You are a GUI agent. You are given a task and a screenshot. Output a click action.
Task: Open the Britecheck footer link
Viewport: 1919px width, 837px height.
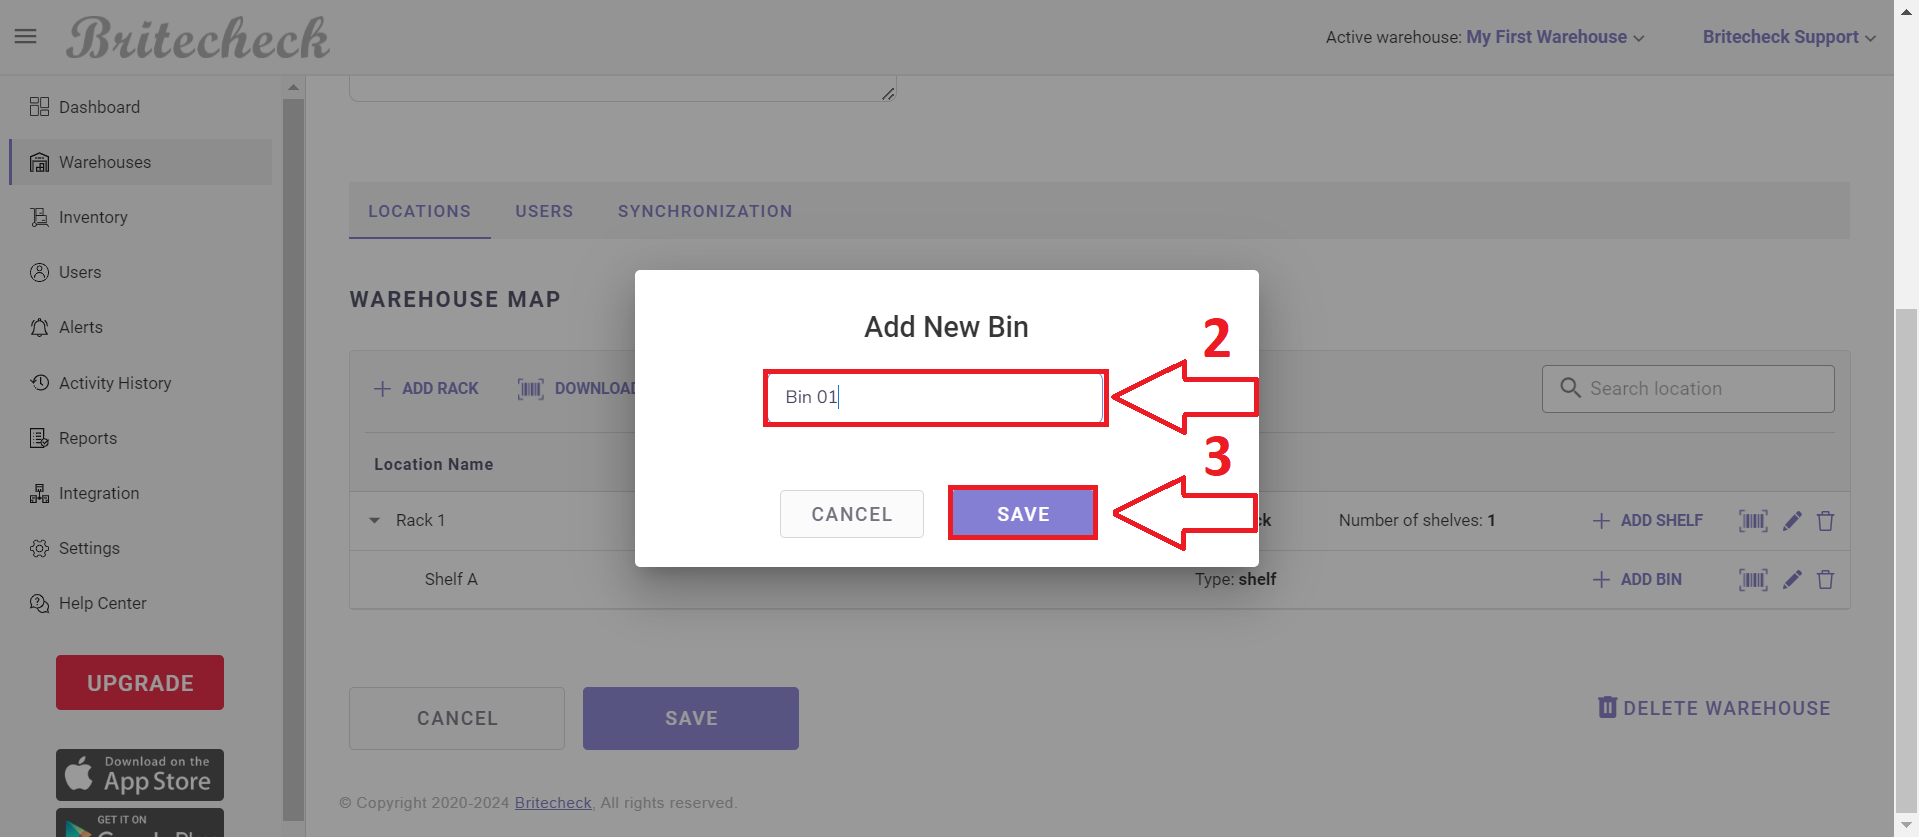pos(553,803)
